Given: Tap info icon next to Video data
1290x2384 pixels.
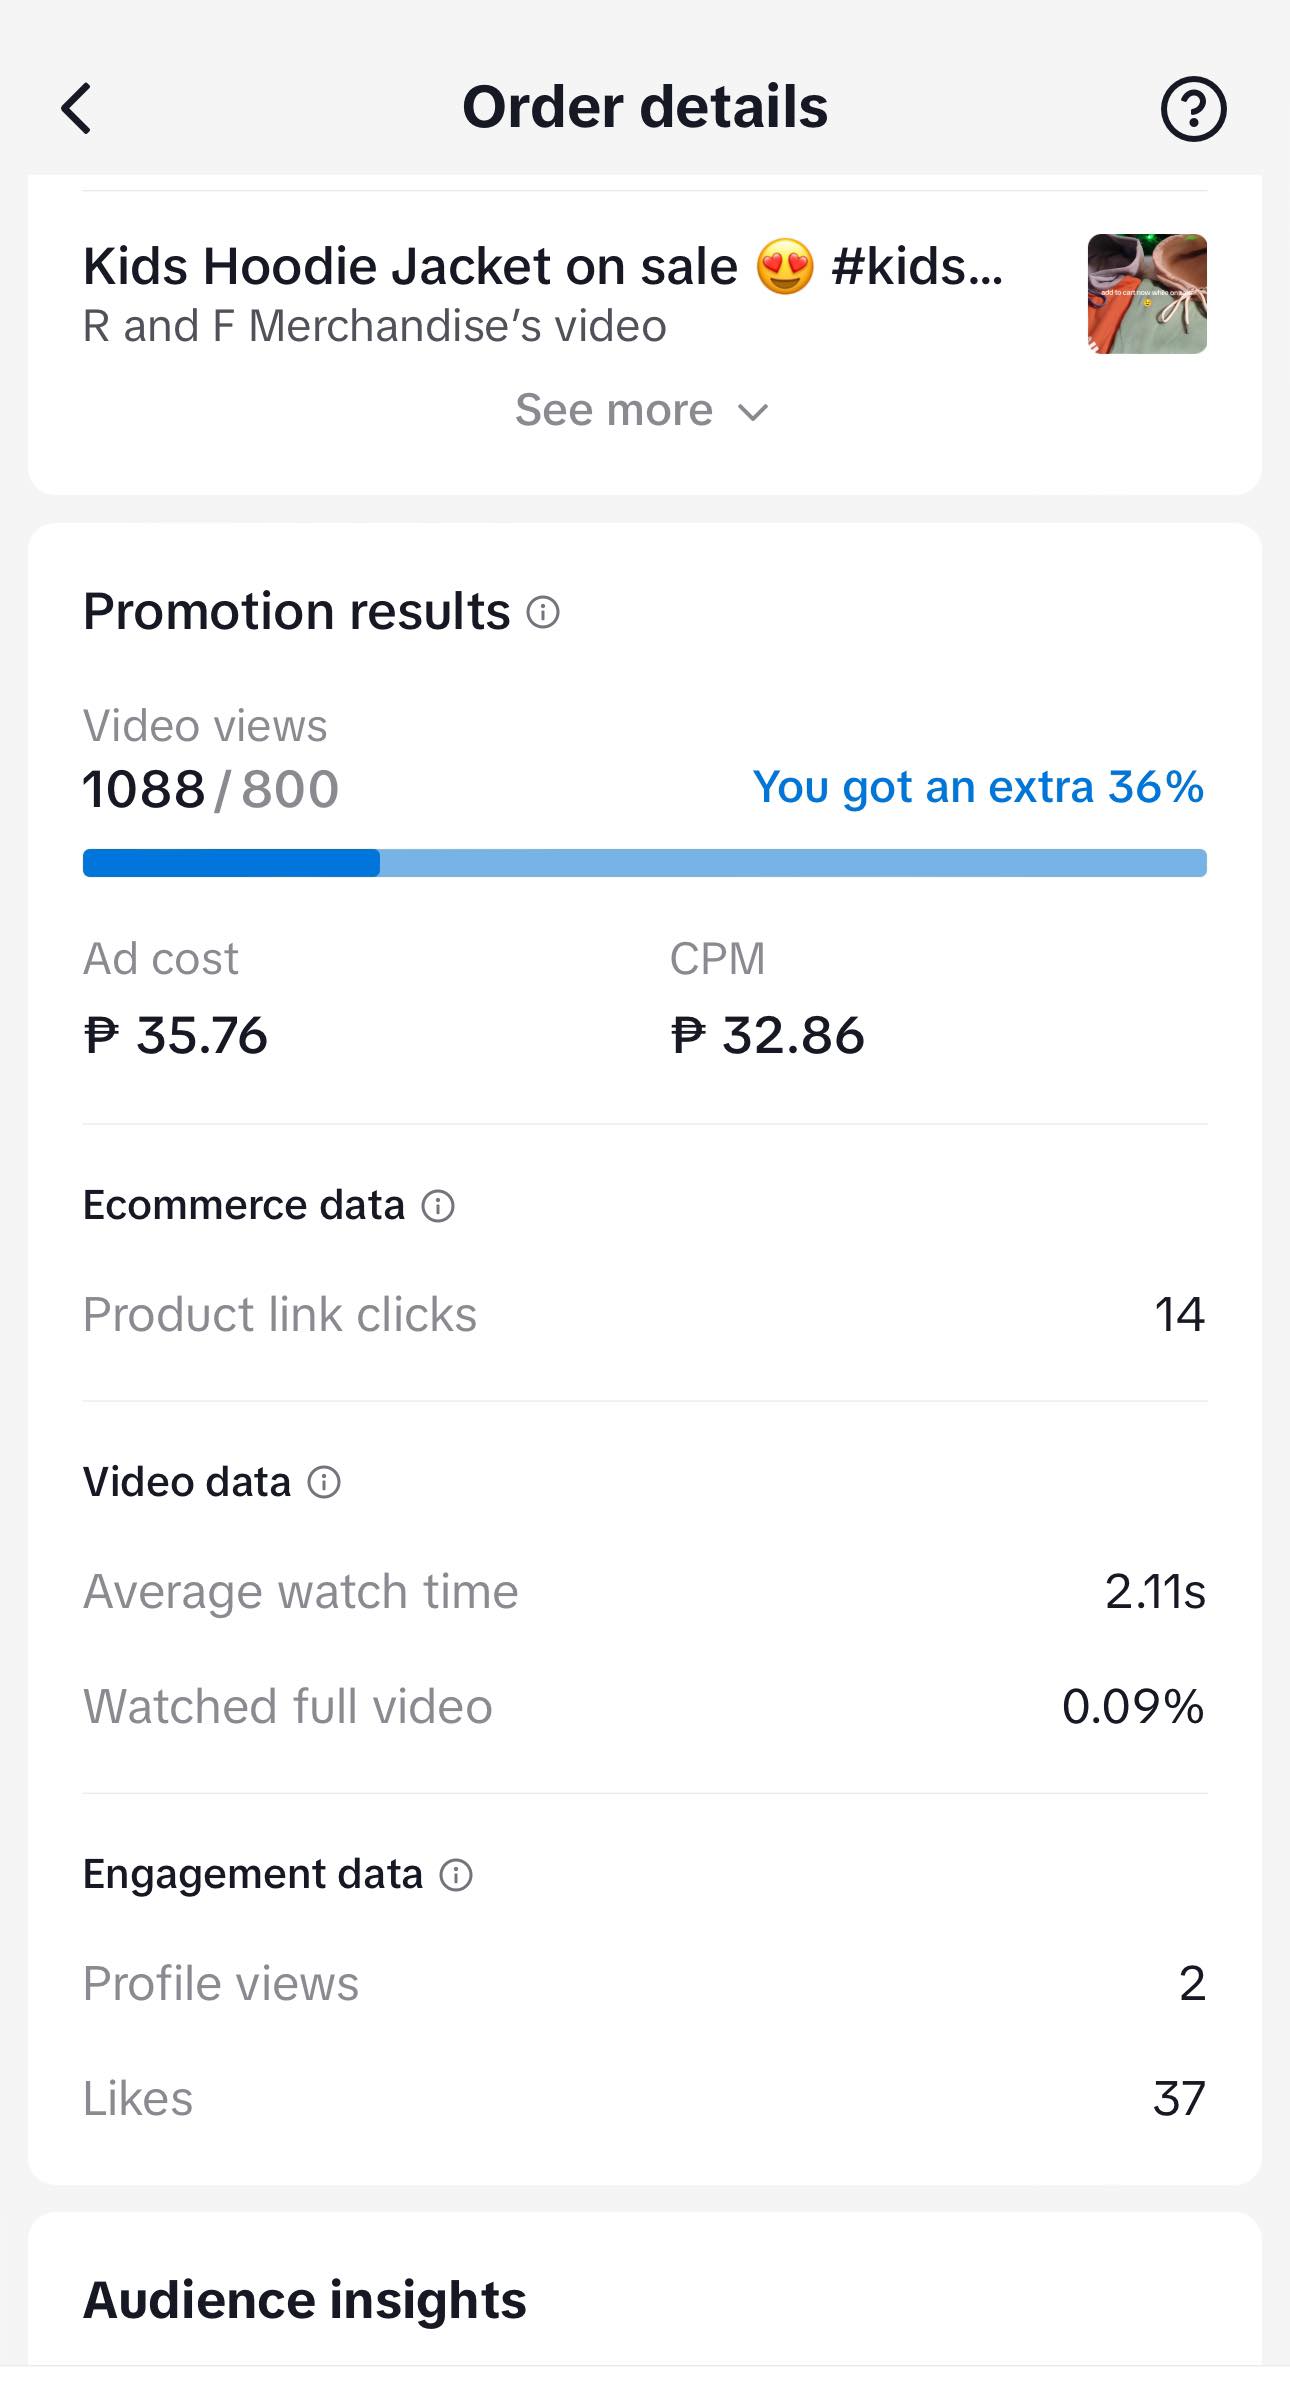Looking at the screenshot, I should [324, 1482].
